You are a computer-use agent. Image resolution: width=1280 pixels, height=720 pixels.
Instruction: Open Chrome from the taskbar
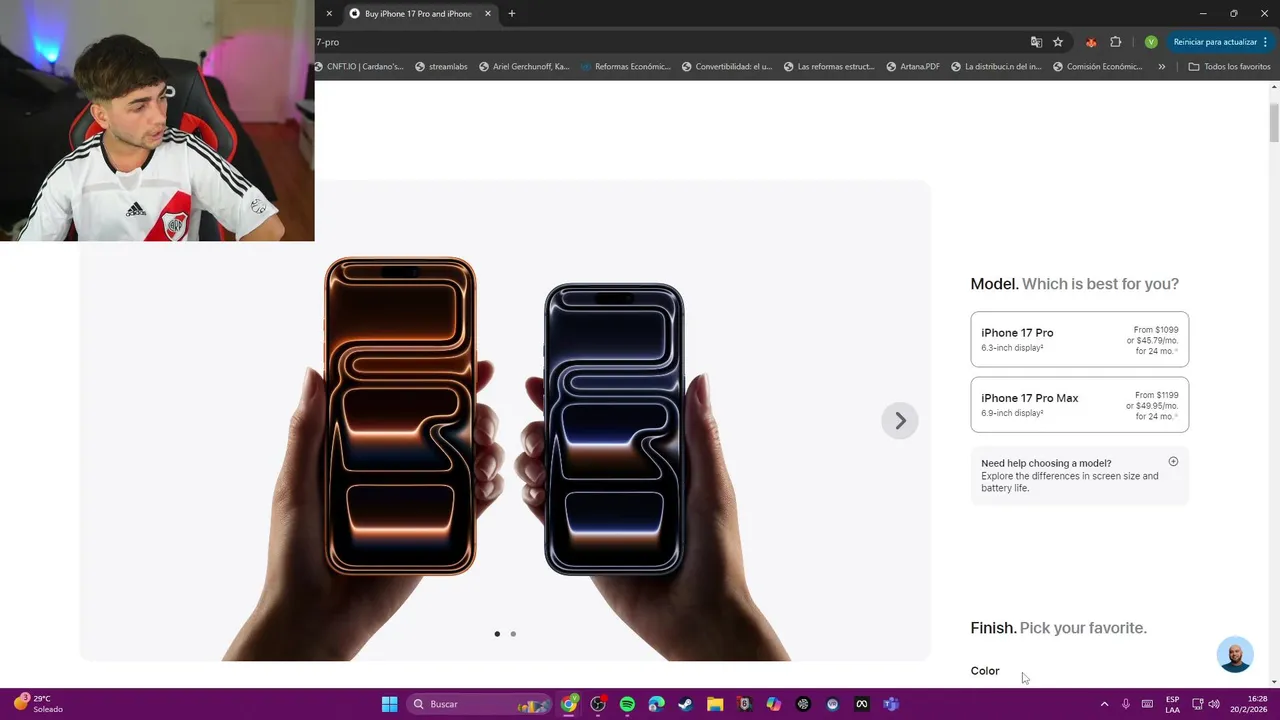pos(569,704)
